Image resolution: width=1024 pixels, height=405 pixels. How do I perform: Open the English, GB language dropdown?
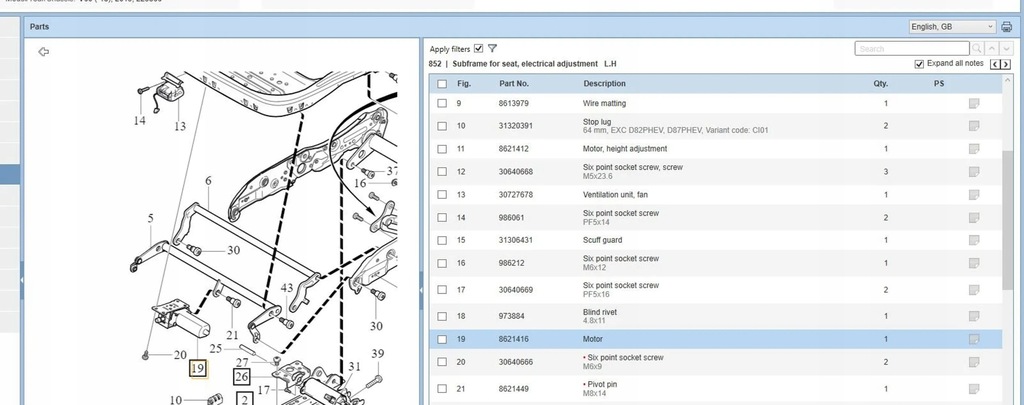coord(951,27)
